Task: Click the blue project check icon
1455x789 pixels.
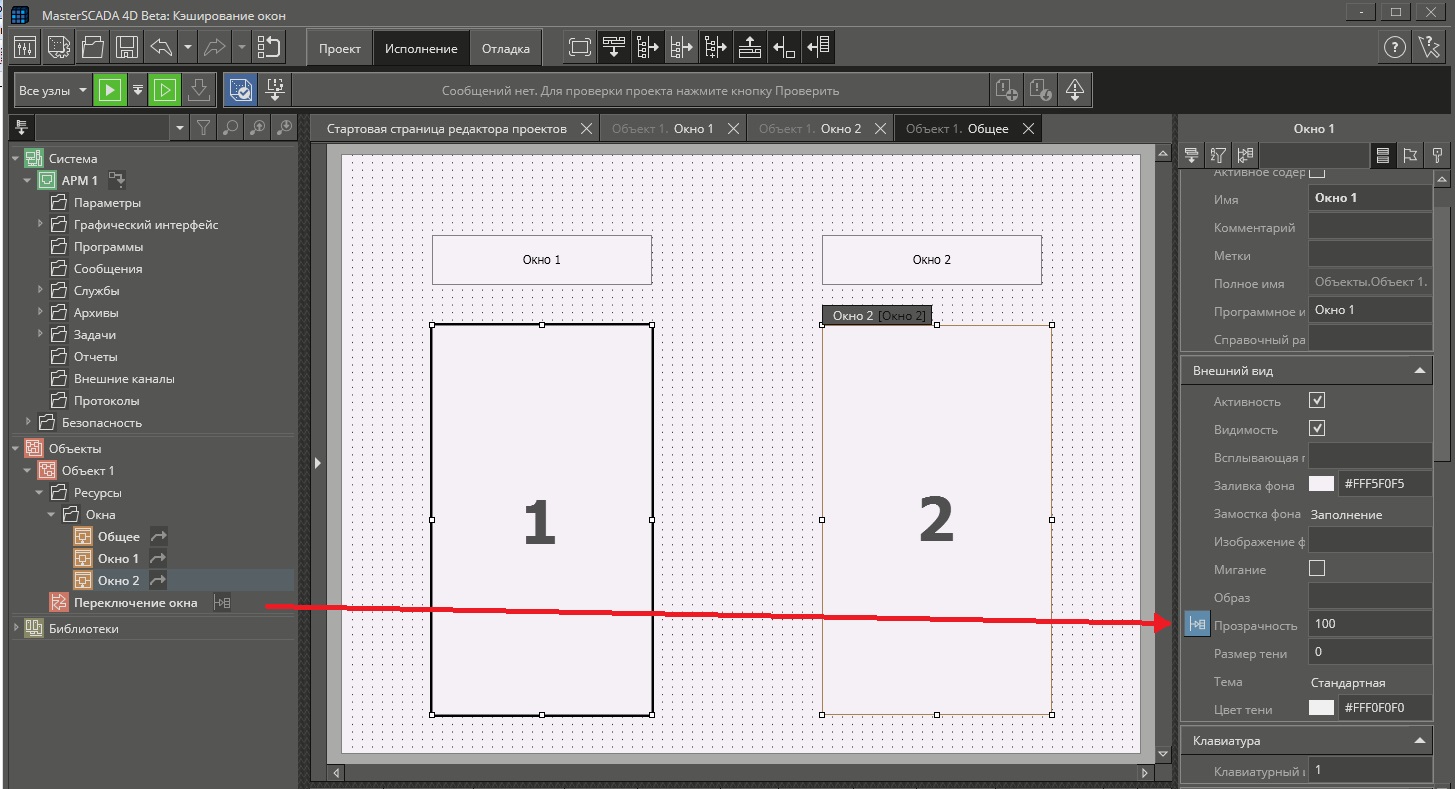Action: [x=240, y=90]
